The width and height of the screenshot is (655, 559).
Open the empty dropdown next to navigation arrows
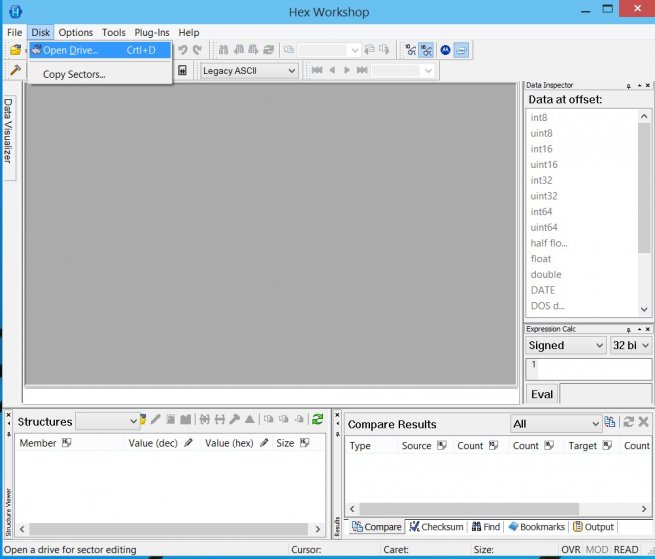[403, 71]
